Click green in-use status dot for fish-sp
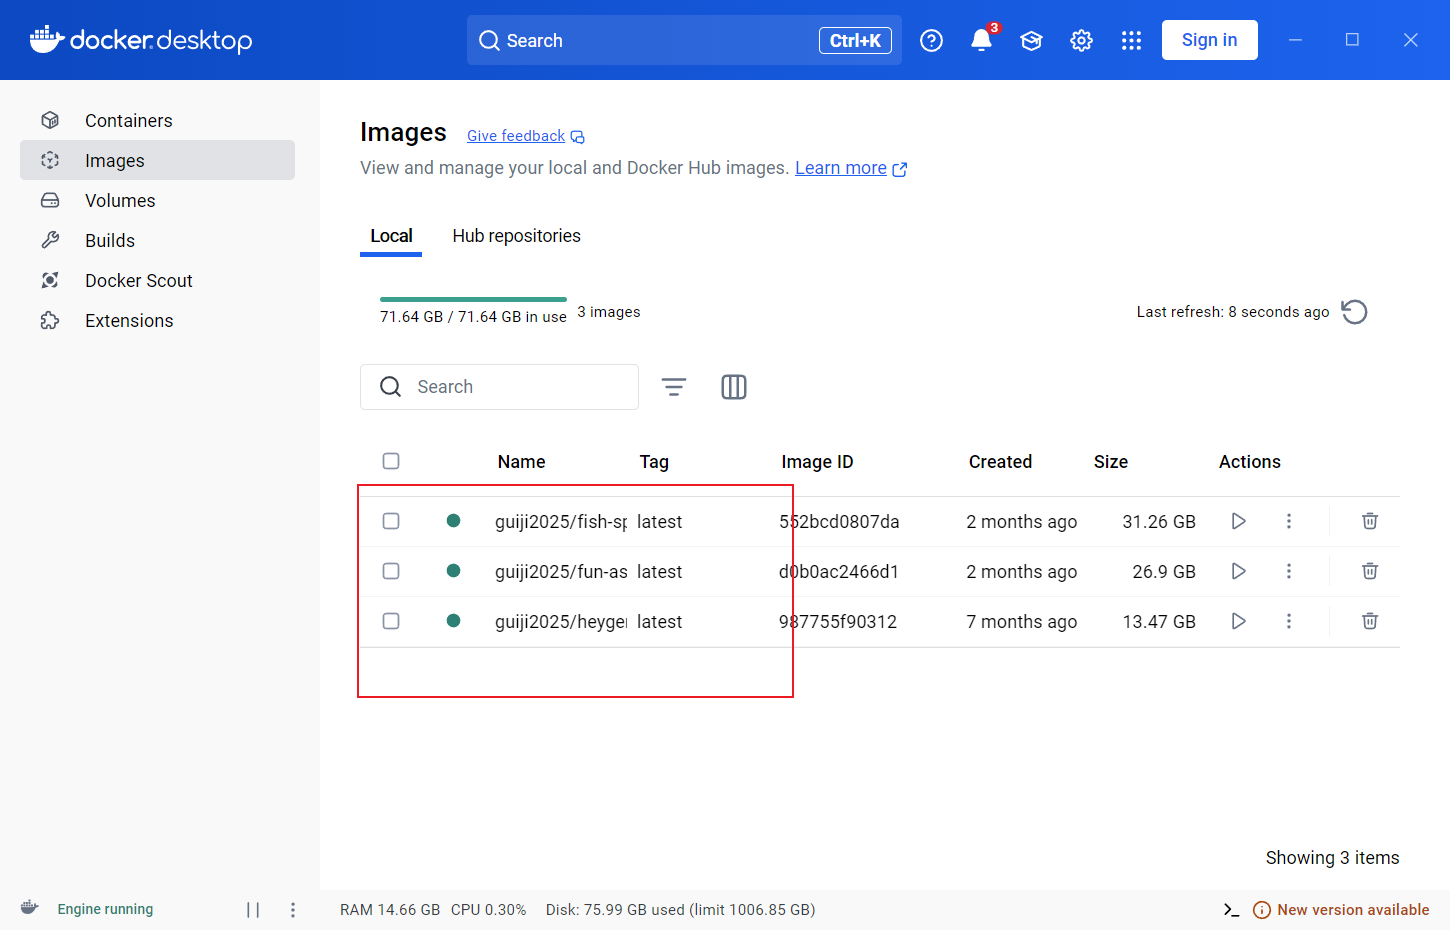This screenshot has width=1450, height=930. (x=453, y=520)
